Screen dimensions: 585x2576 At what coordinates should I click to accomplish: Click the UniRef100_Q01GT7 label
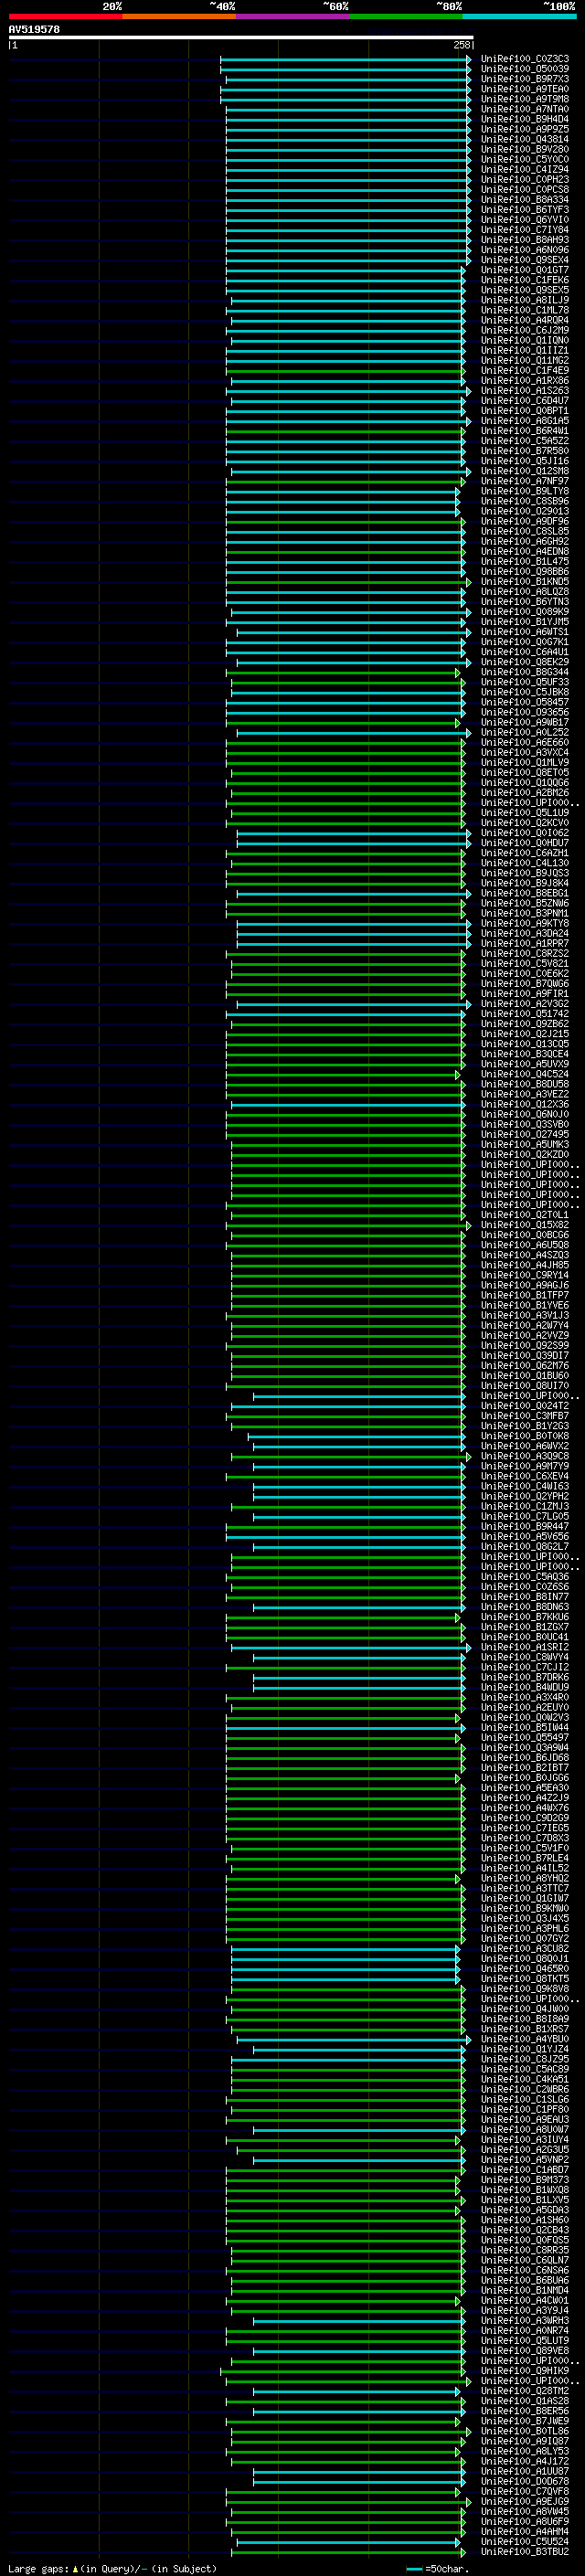pyautogui.click(x=524, y=270)
